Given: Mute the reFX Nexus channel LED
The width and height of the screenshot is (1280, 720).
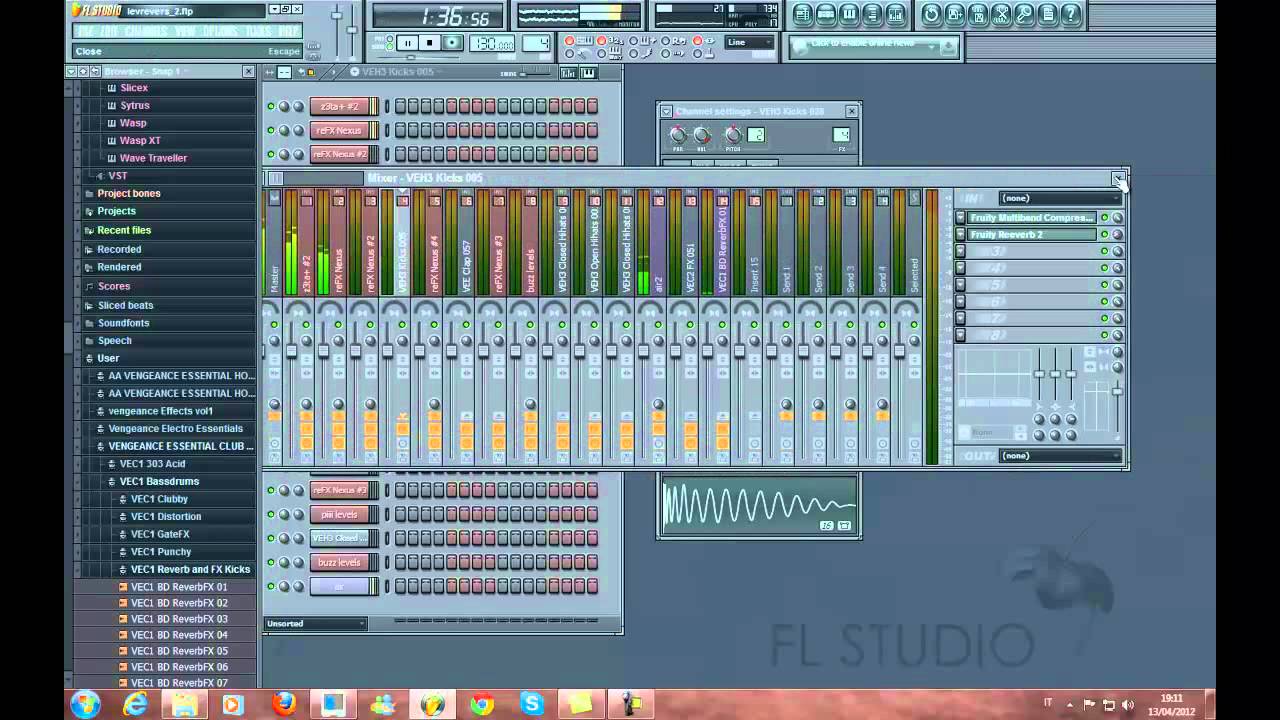Looking at the screenshot, I should [270, 131].
